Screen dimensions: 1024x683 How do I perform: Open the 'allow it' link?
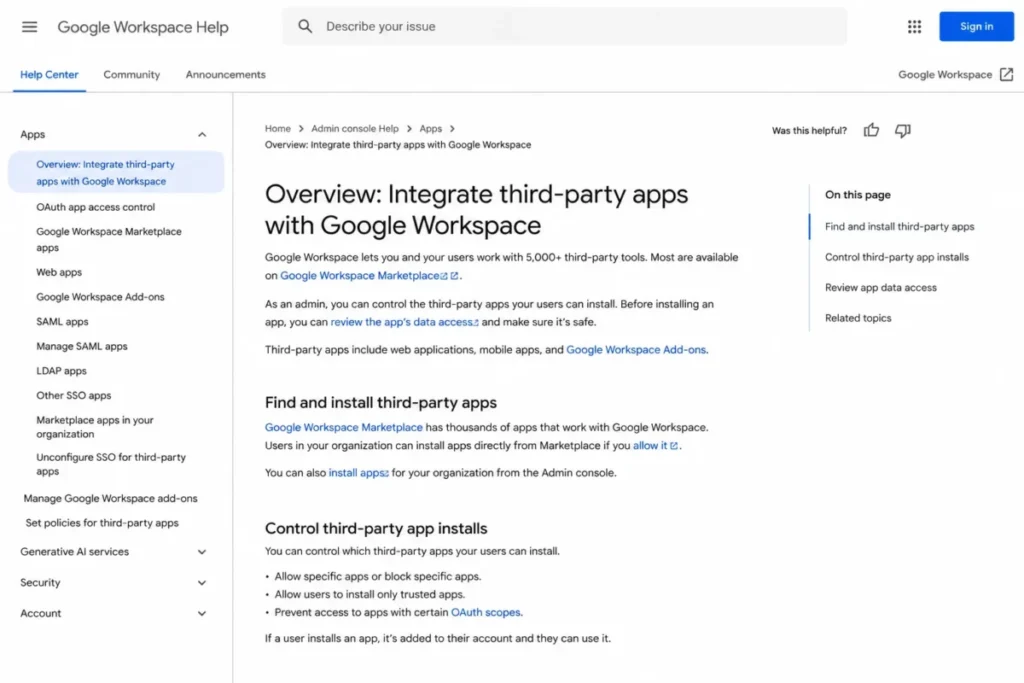tap(650, 445)
